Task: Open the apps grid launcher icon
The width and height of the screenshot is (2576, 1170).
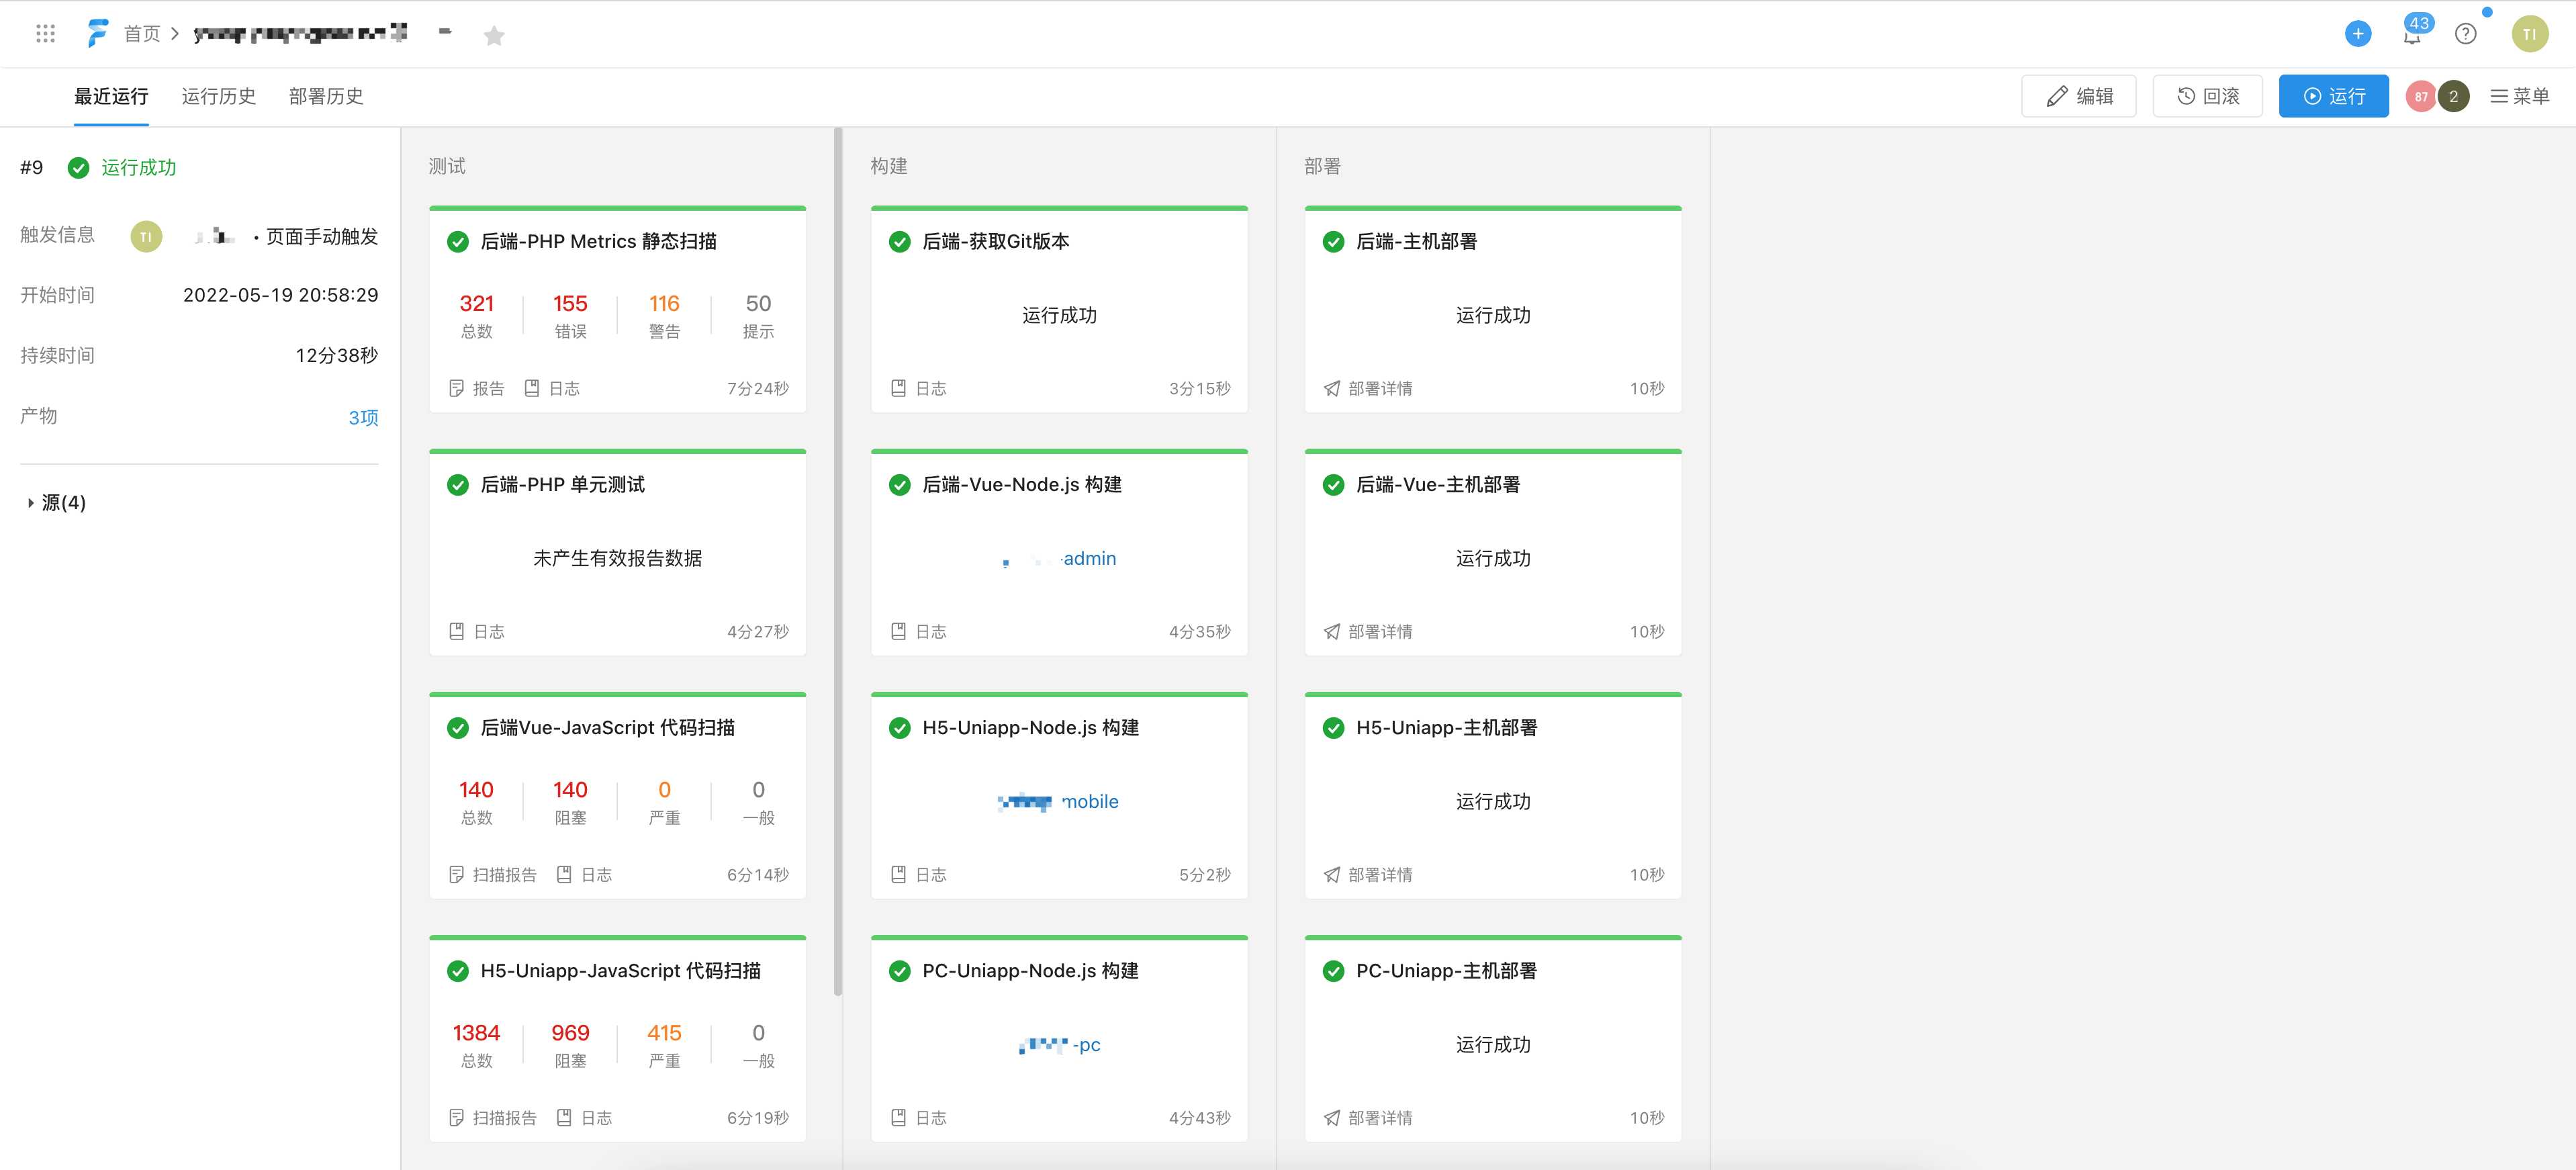Action: 45,34
